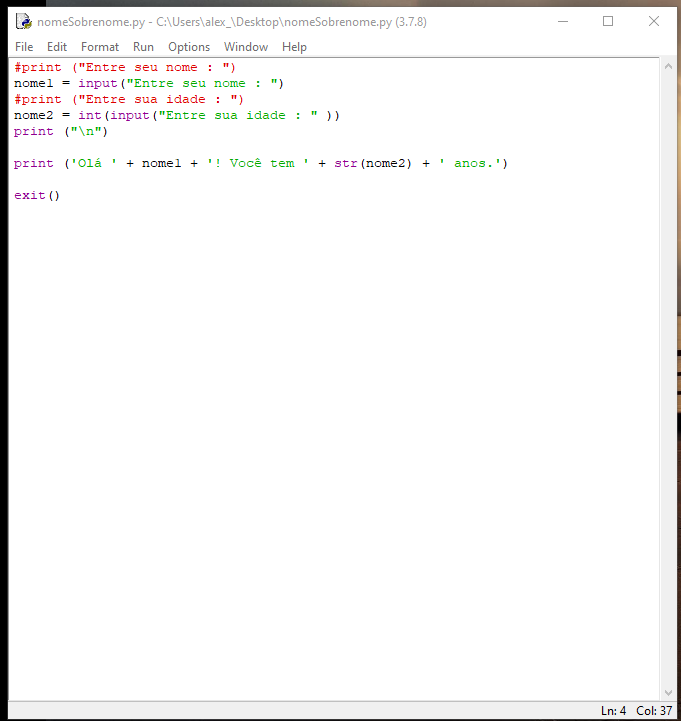Click on the print ('Olá ' line

260,163
